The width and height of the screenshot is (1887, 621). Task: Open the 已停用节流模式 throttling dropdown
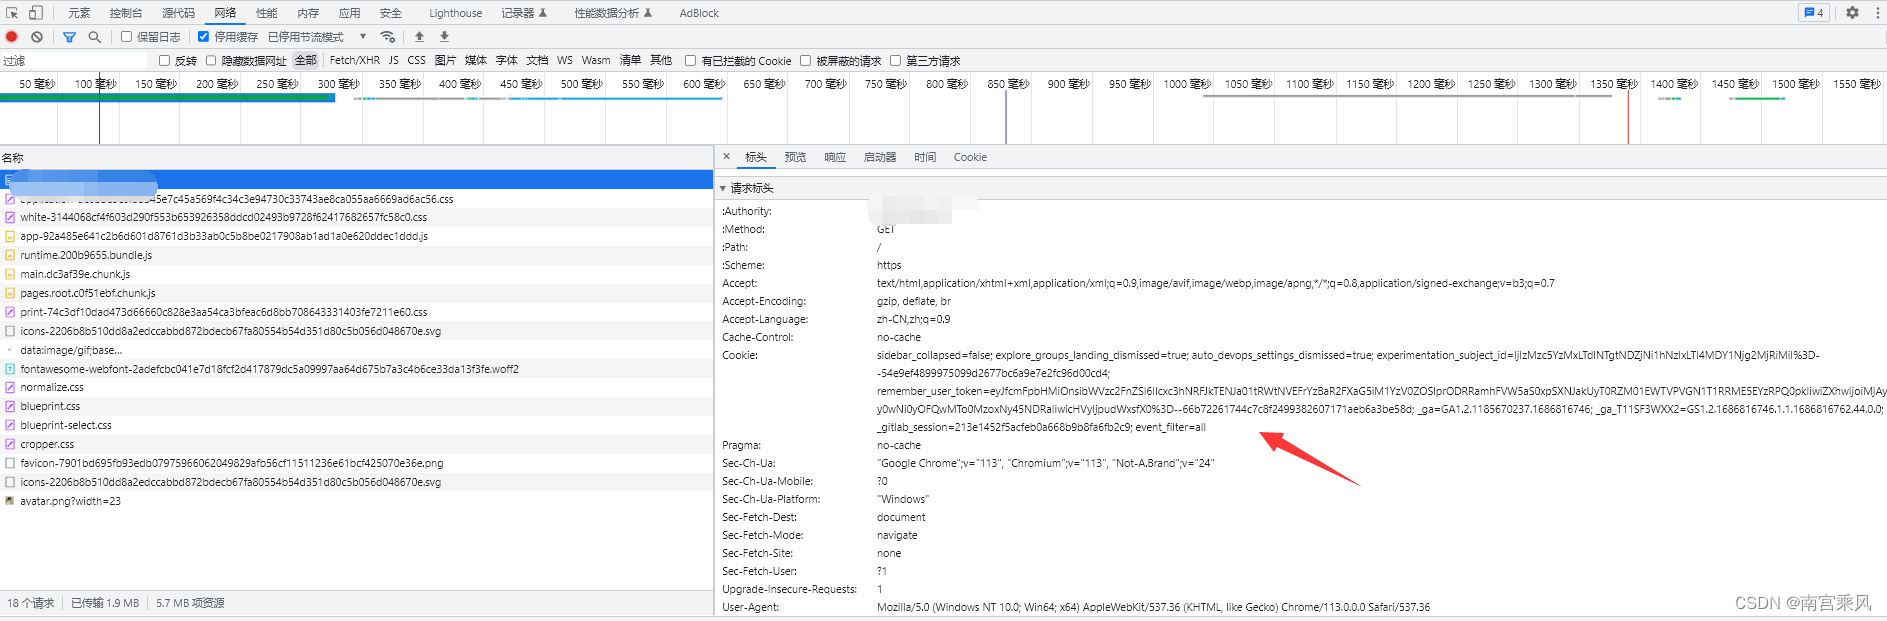317,37
